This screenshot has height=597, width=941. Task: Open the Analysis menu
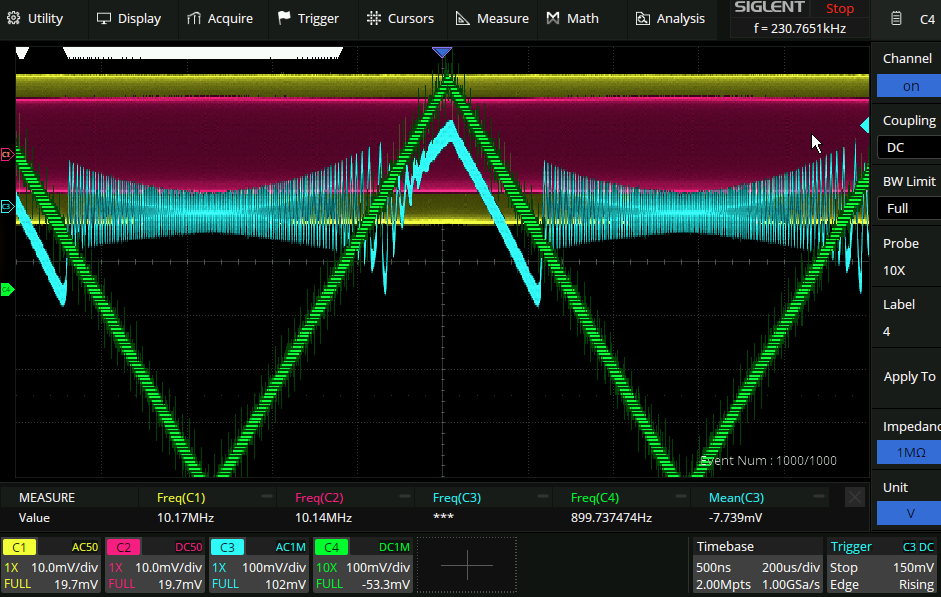click(670, 18)
